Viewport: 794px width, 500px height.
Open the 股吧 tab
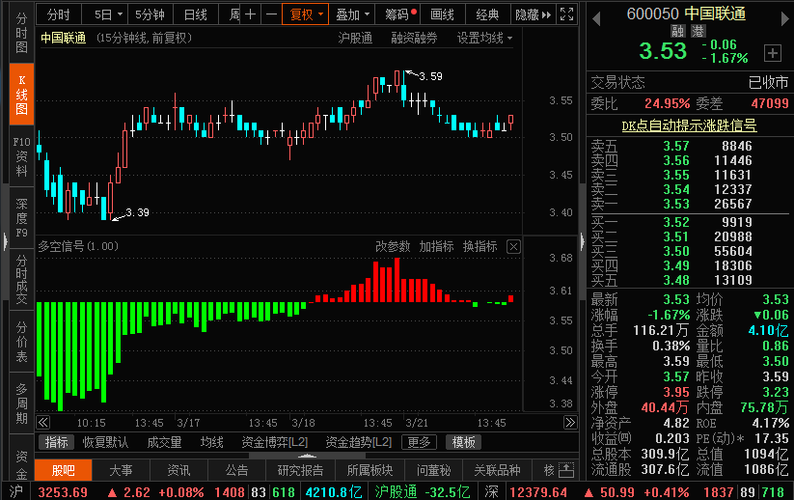[63, 470]
